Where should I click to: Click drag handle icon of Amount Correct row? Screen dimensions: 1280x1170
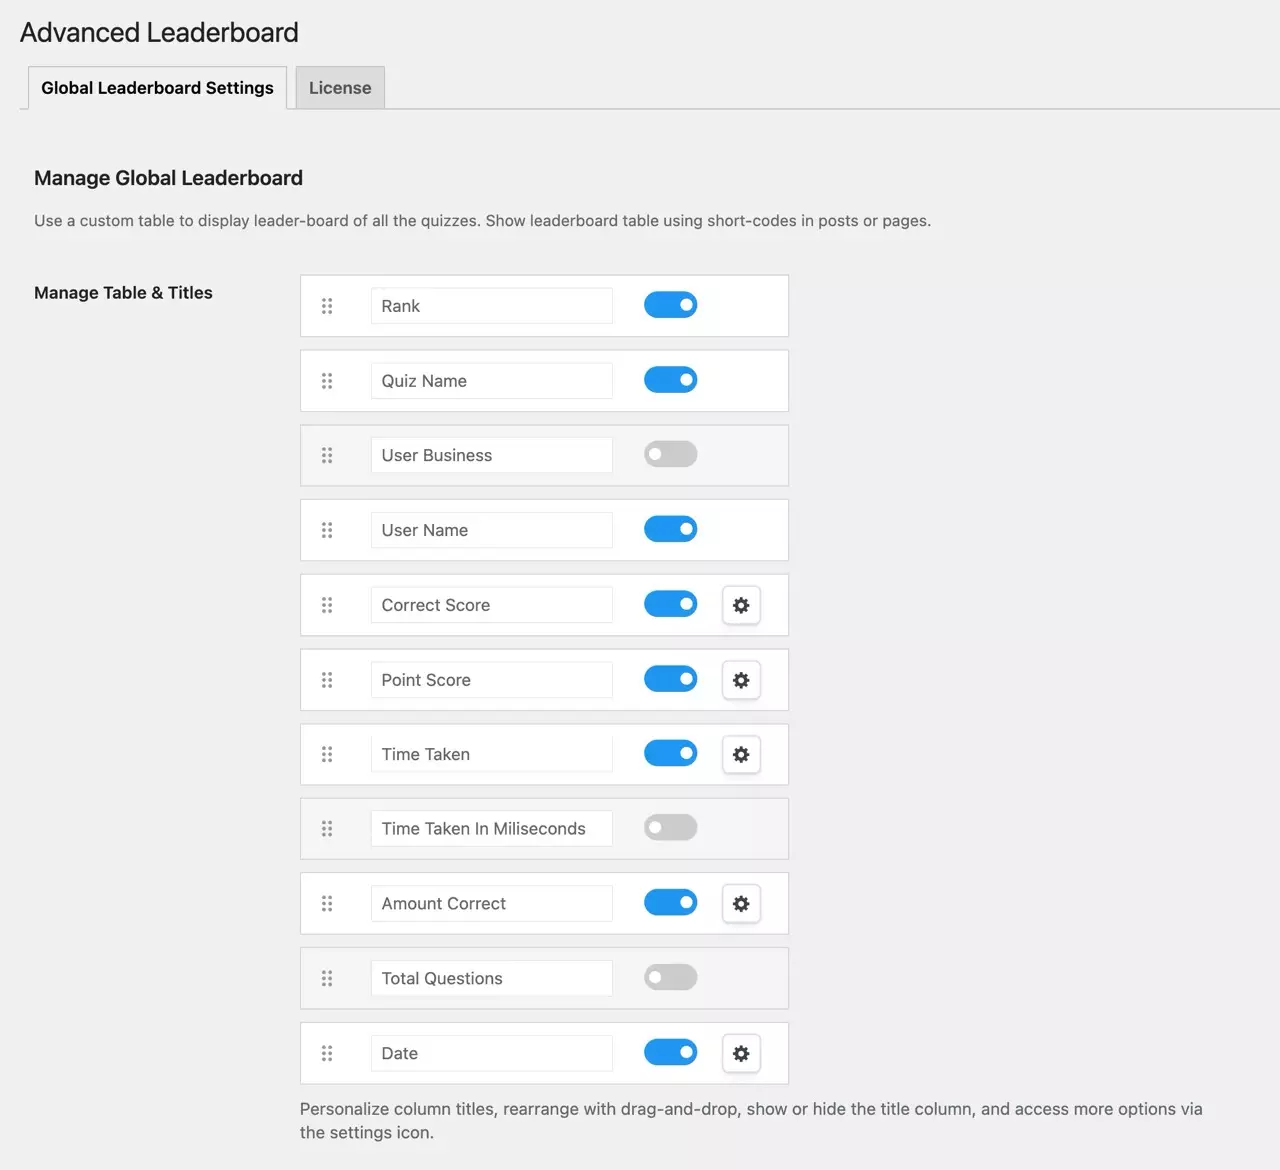[327, 904]
